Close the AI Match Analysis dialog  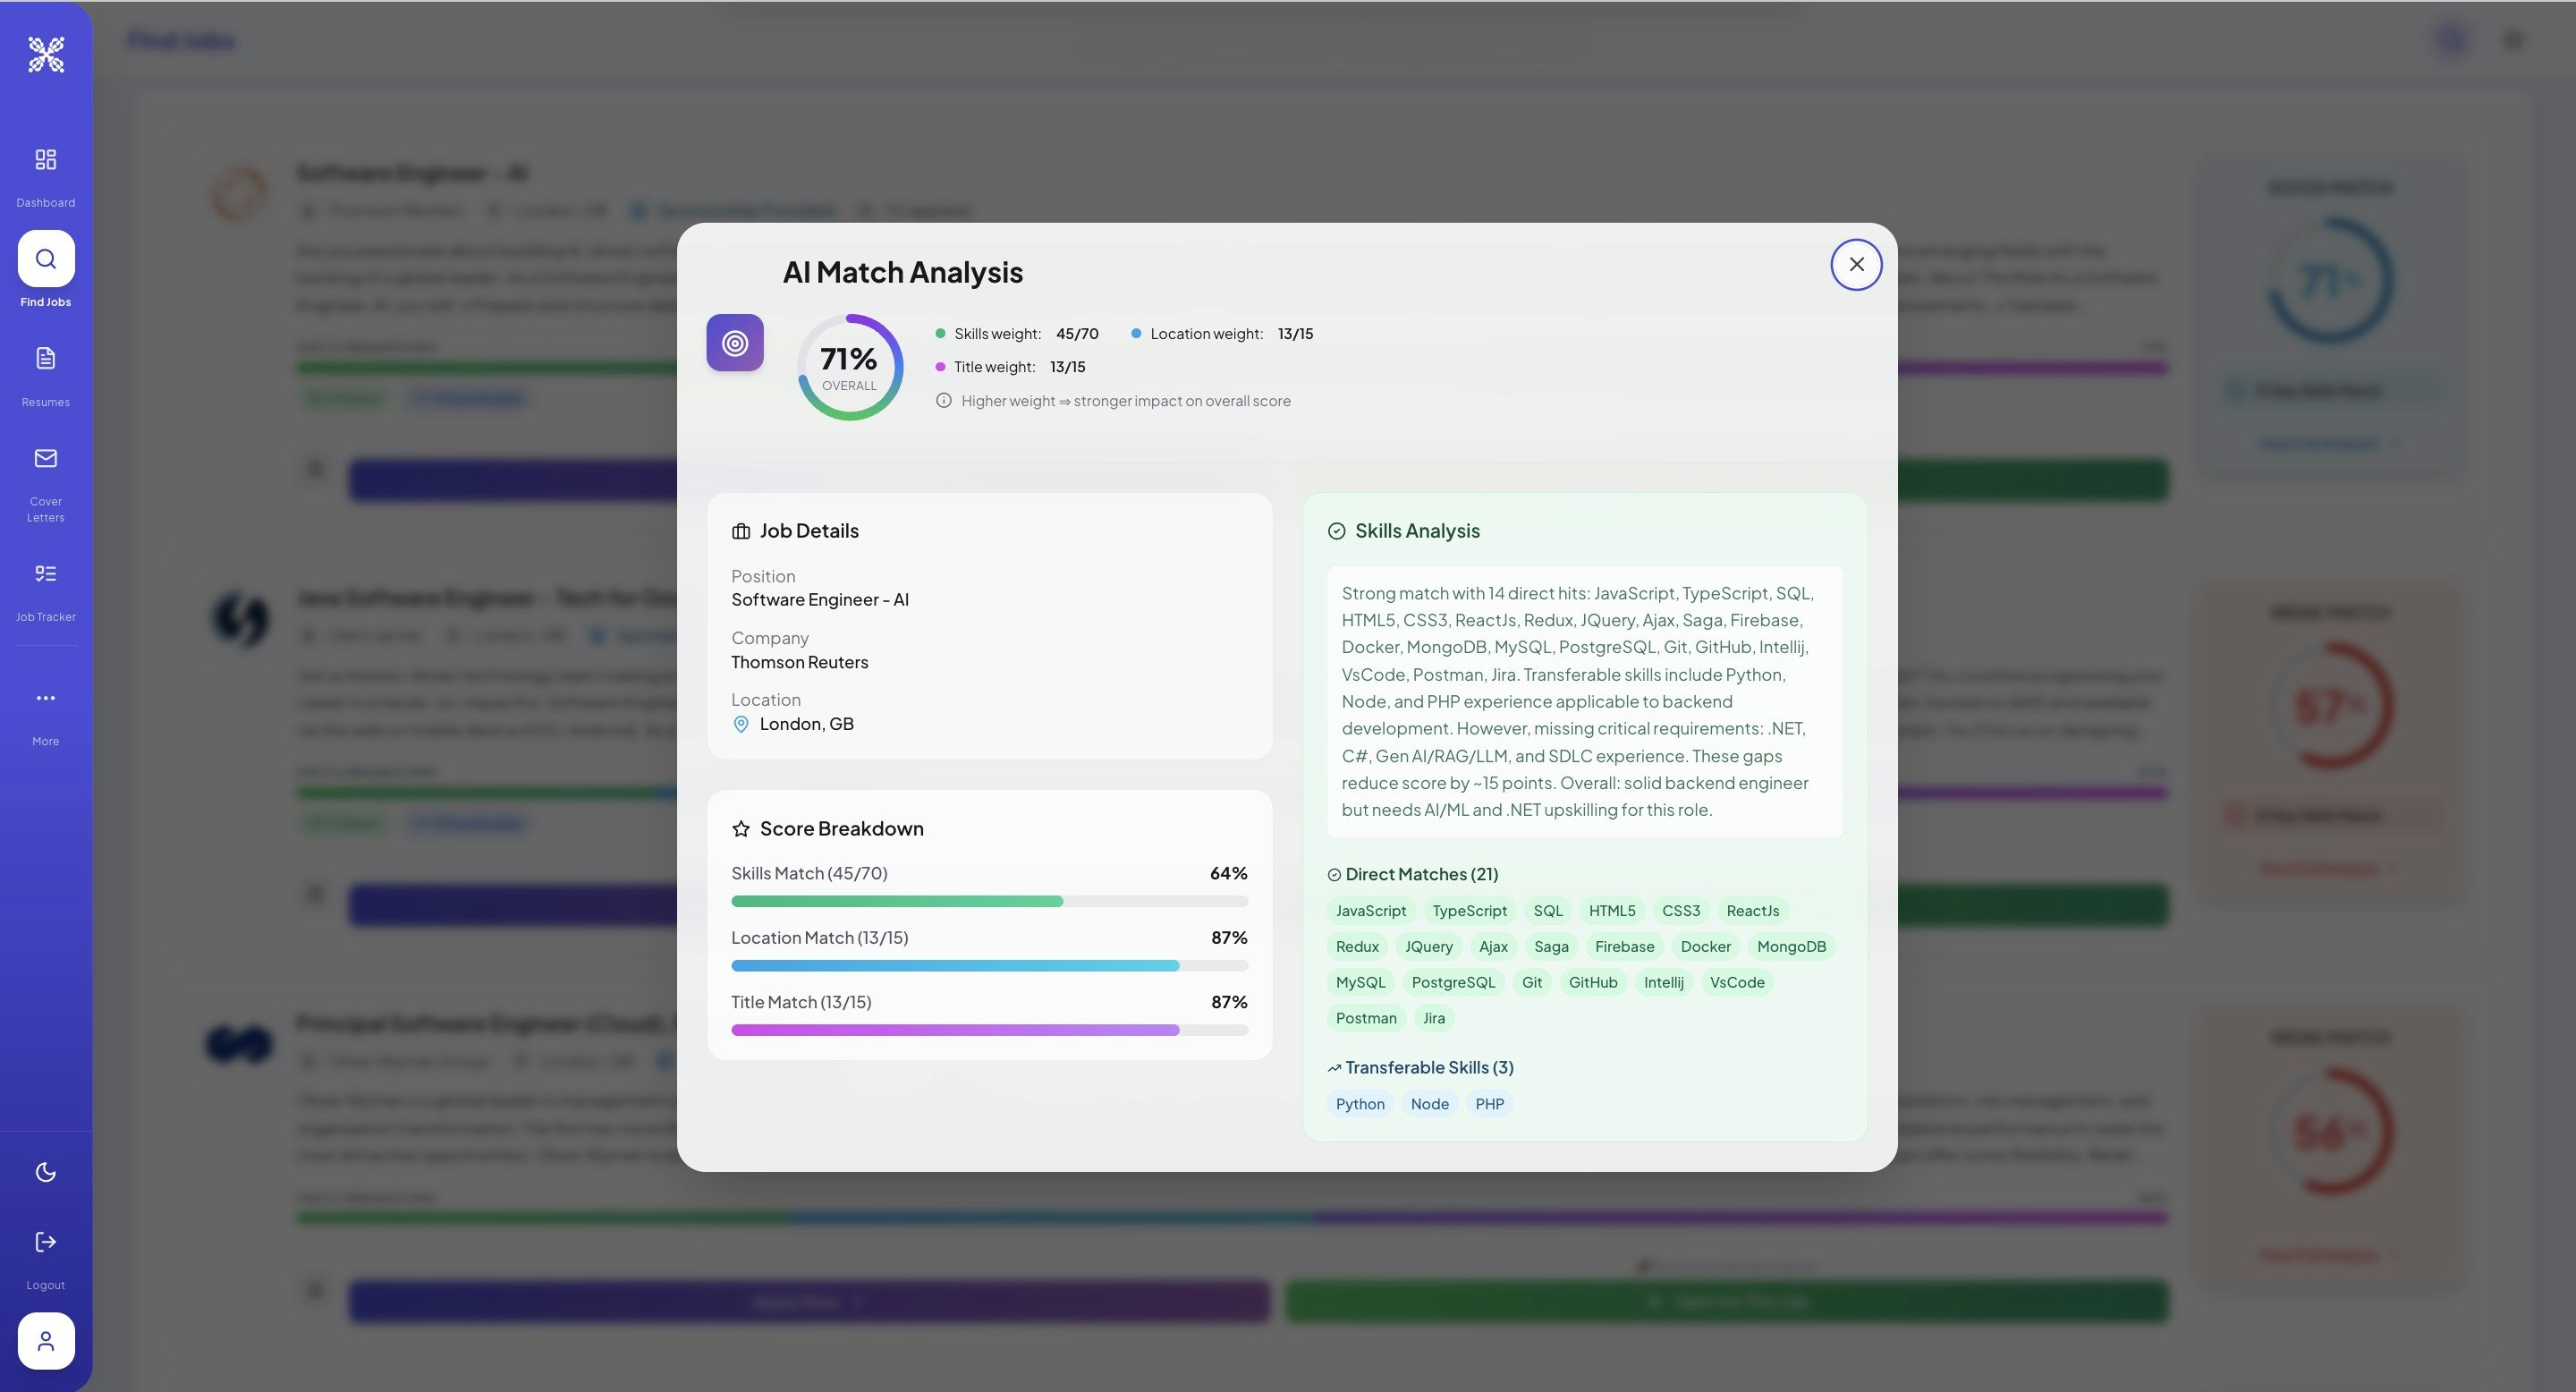tap(1856, 265)
